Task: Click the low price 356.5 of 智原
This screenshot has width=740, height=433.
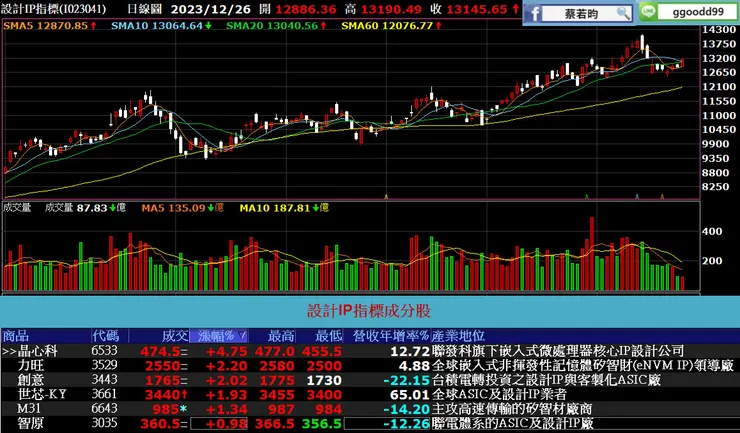Action: click(x=321, y=424)
